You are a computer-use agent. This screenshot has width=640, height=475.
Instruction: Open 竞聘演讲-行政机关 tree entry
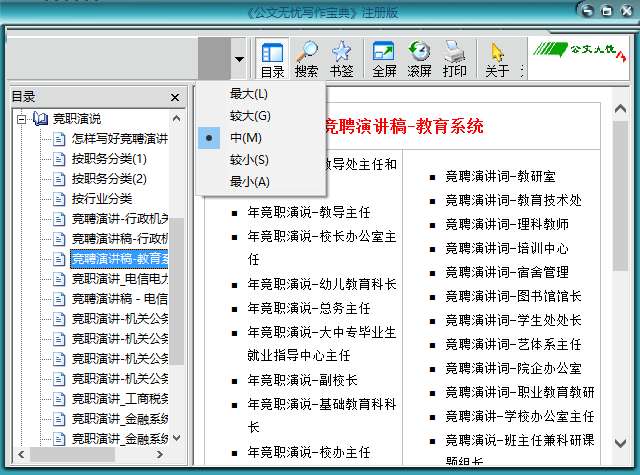120,219
